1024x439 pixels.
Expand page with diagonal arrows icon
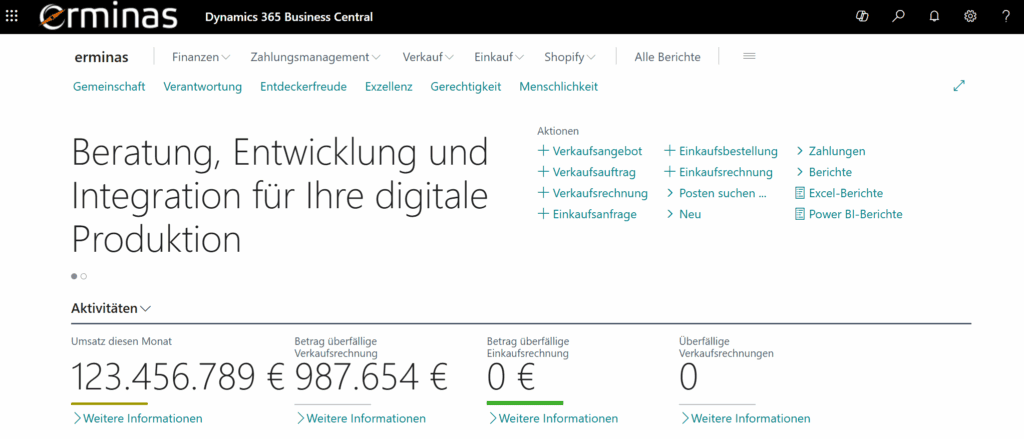(959, 86)
